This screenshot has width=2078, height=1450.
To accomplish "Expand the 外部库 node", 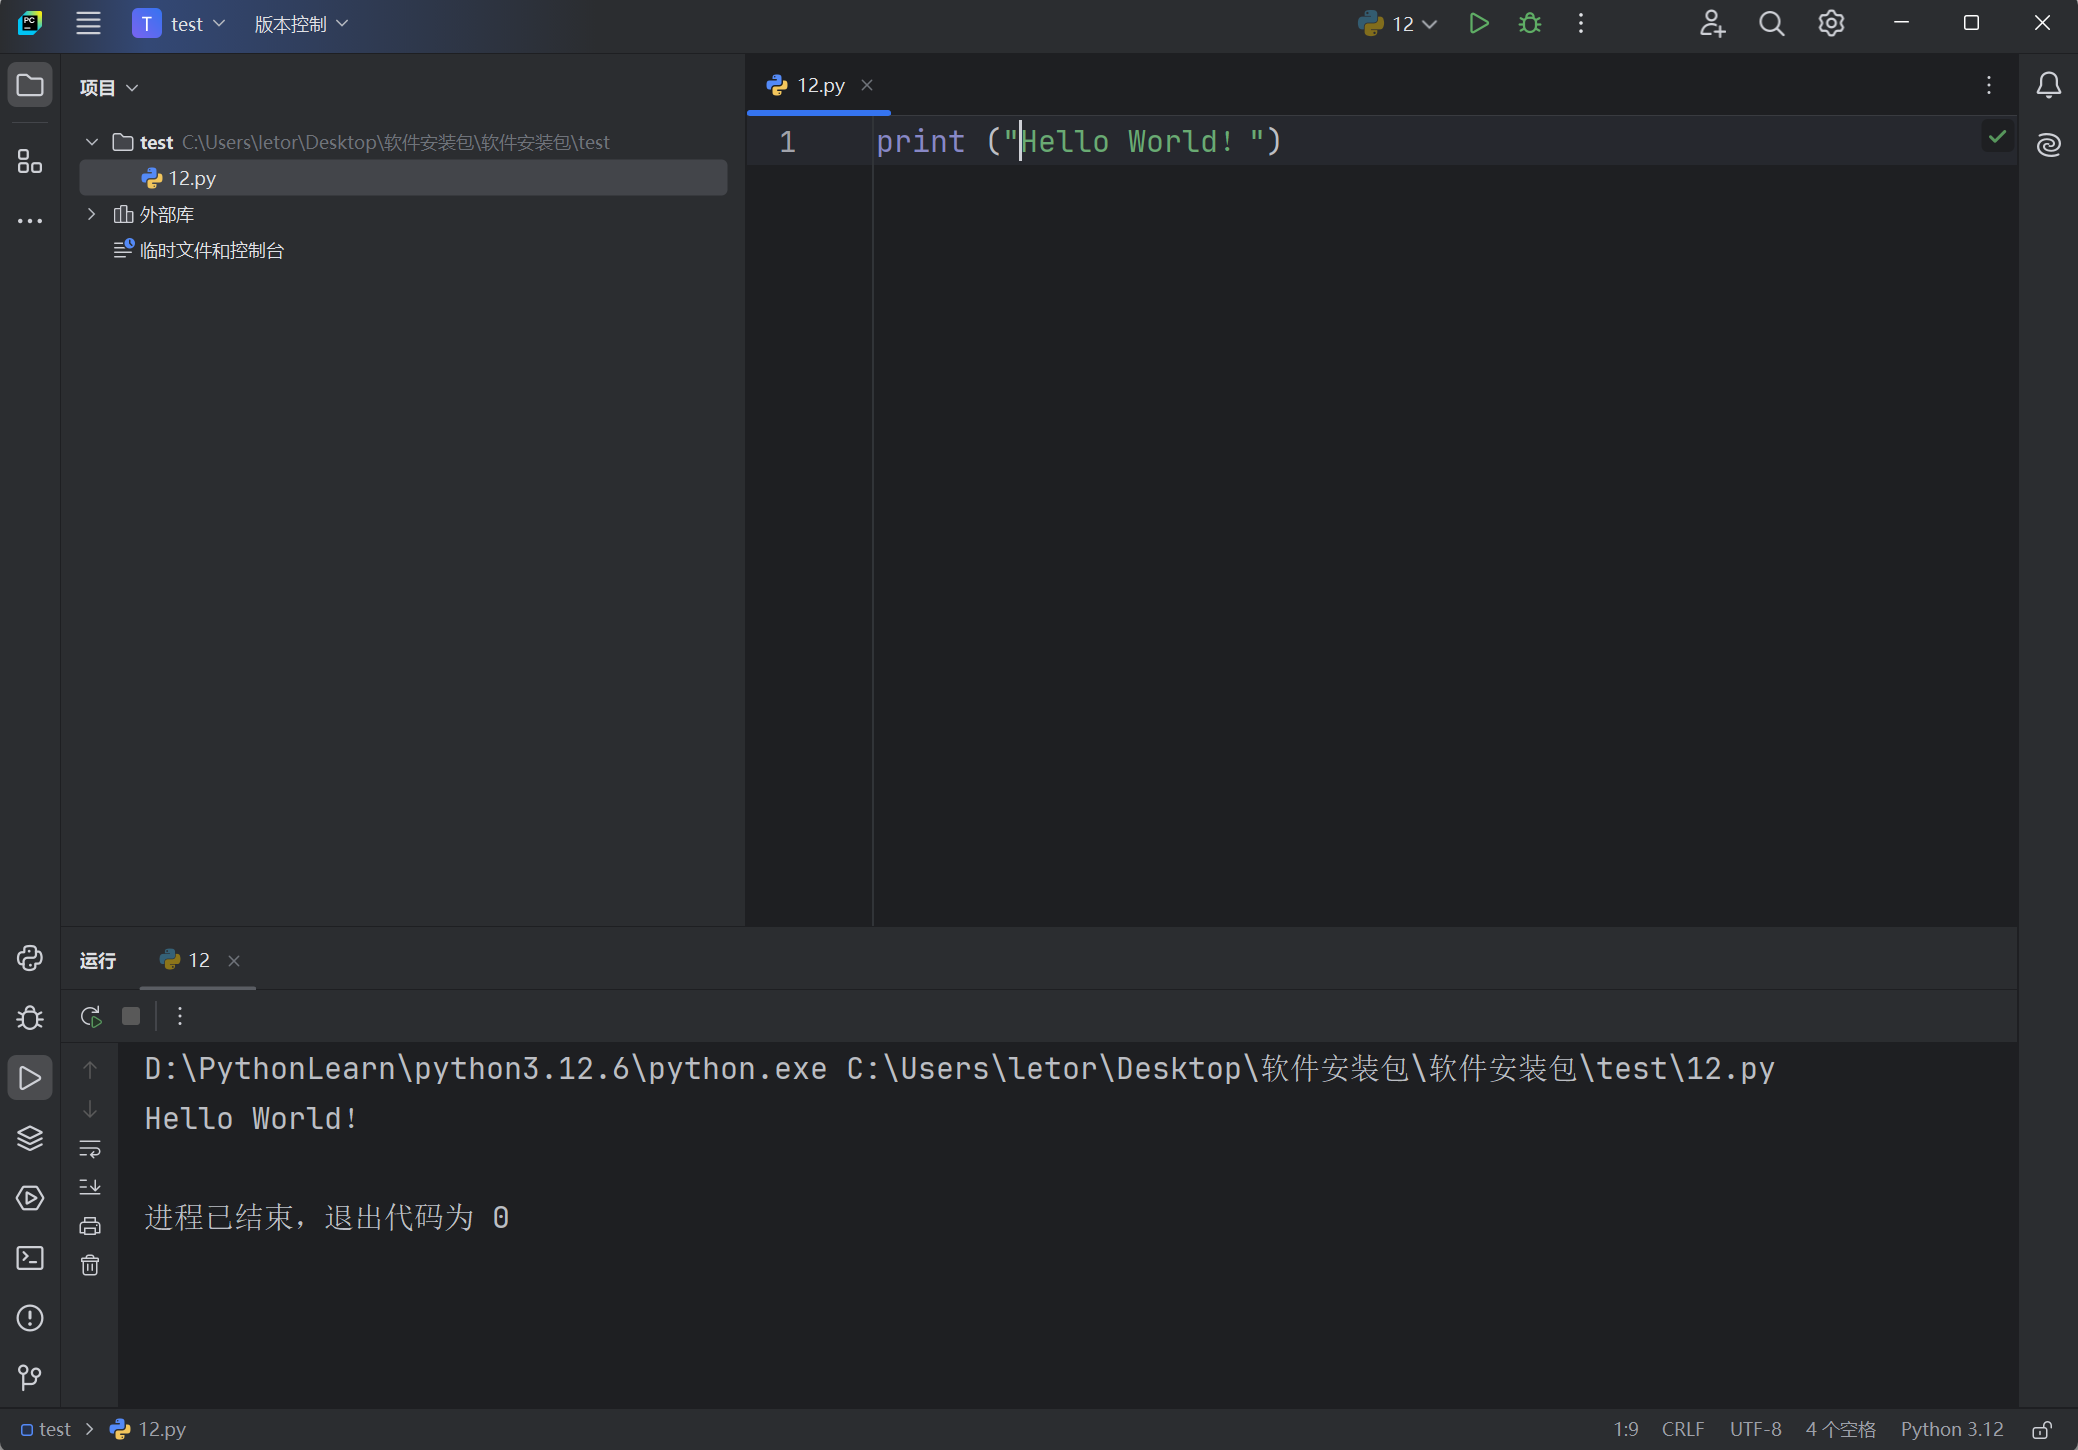I will click(91, 213).
